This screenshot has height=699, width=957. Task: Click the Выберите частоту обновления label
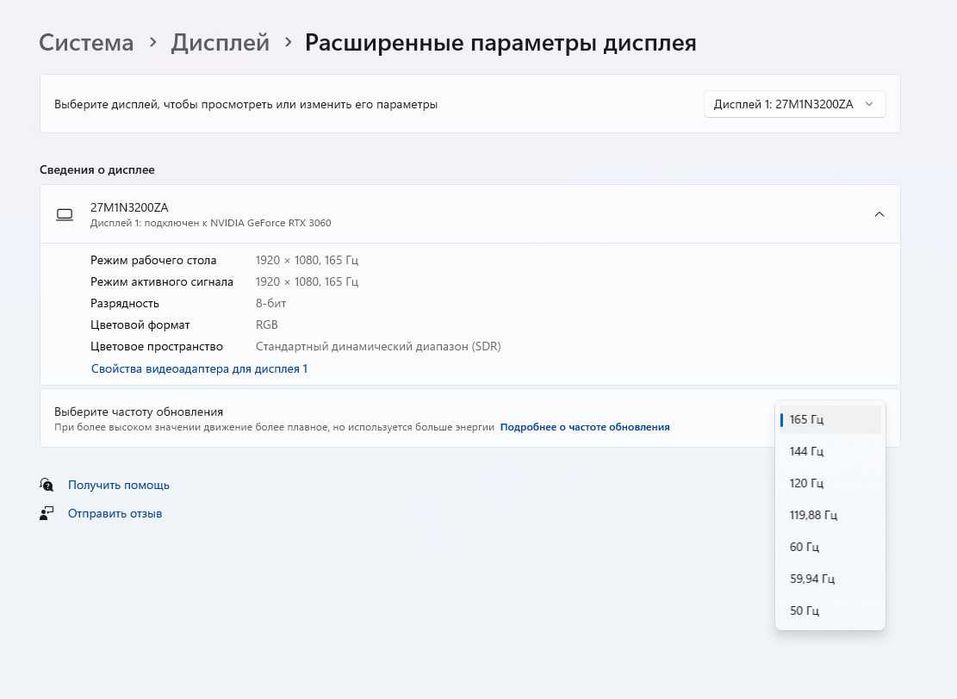(139, 411)
